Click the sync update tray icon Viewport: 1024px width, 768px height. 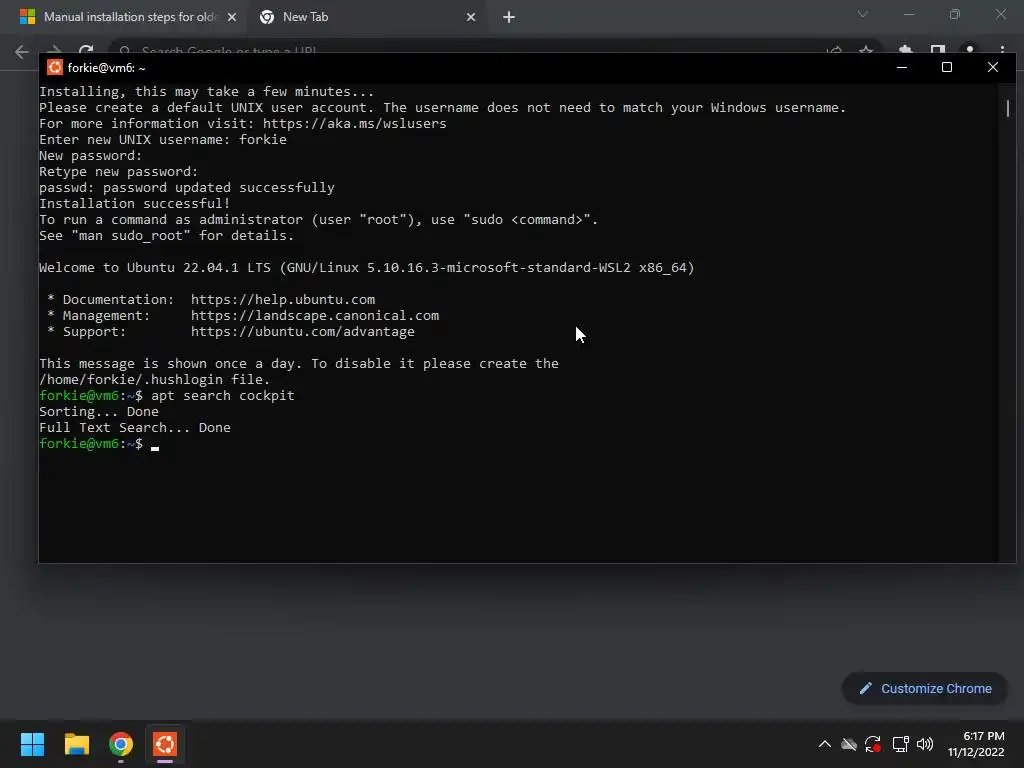(x=873, y=744)
